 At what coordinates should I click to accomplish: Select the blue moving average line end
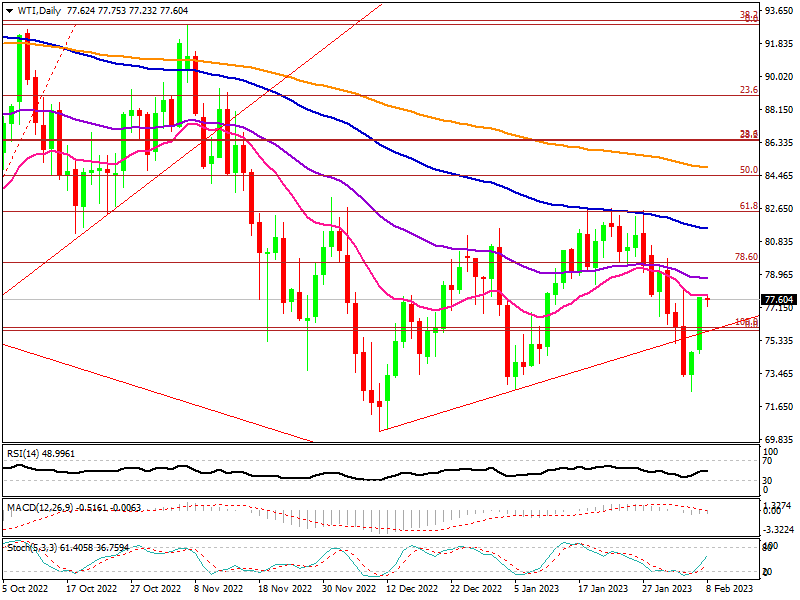coord(705,228)
